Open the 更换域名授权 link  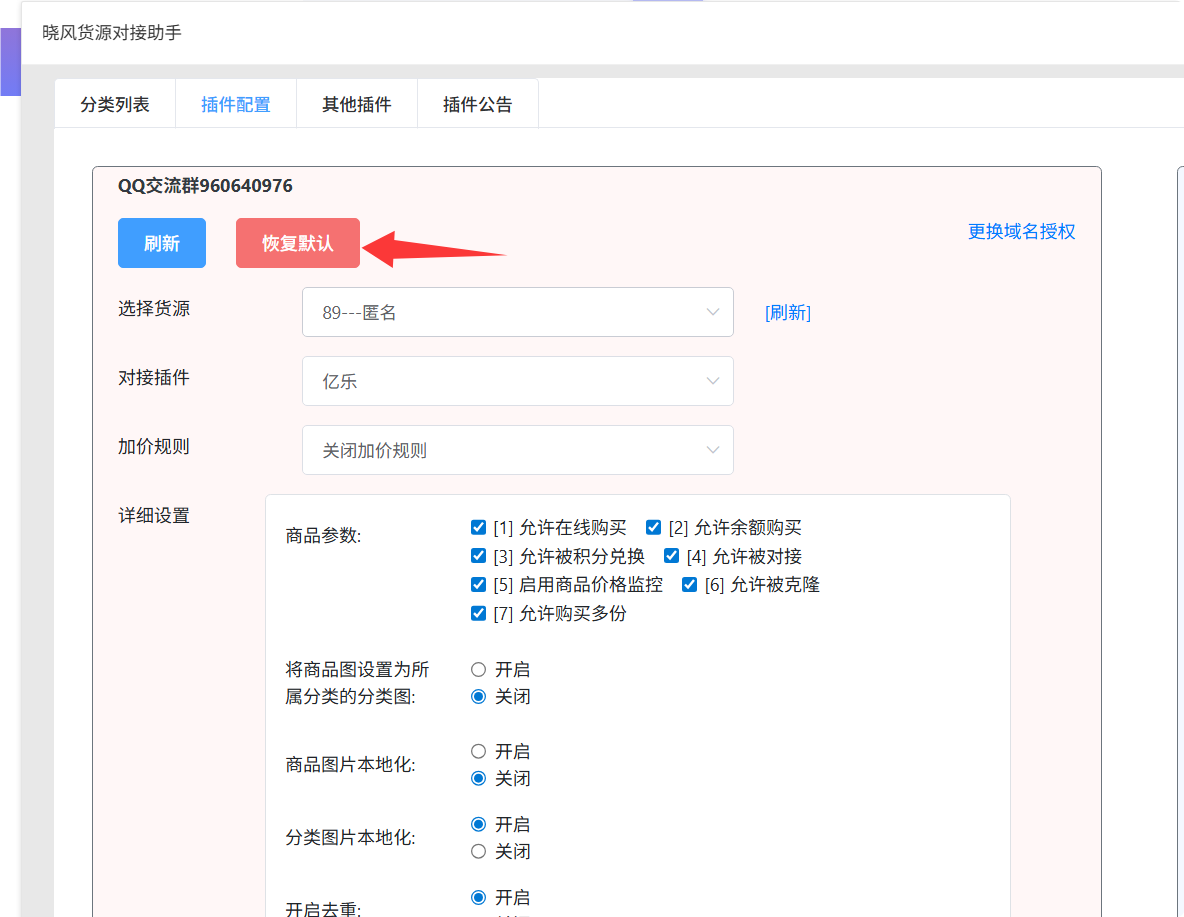pos(1021,232)
